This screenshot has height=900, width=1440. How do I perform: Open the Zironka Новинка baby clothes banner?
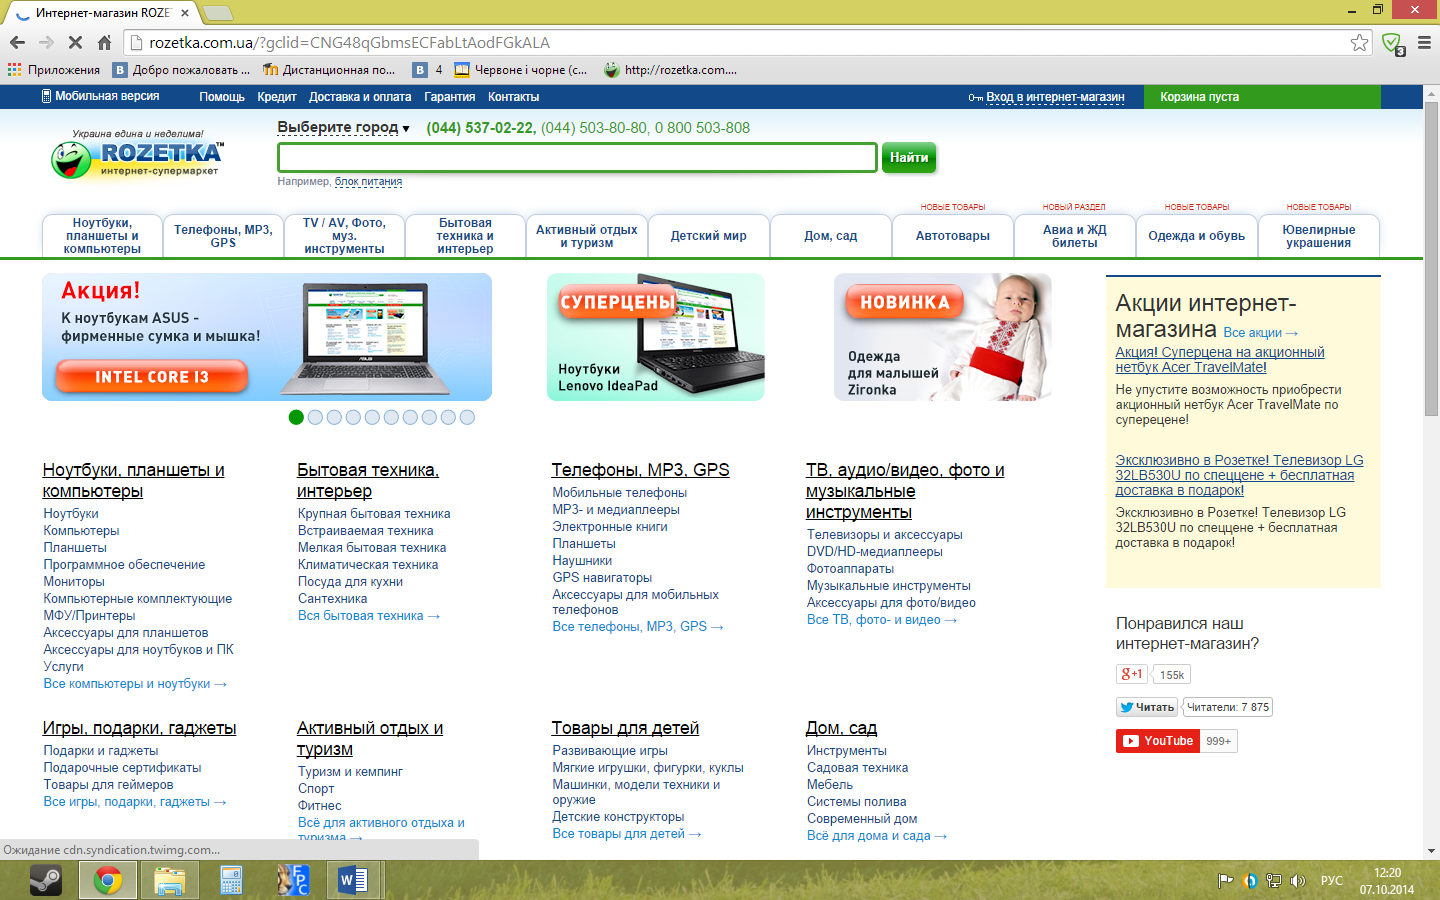(942, 337)
